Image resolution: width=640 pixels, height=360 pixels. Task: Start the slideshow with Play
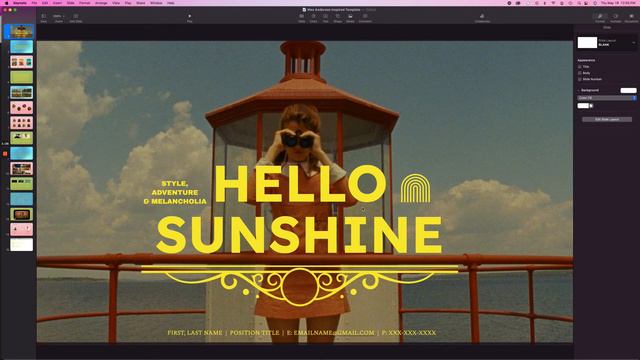point(189,18)
